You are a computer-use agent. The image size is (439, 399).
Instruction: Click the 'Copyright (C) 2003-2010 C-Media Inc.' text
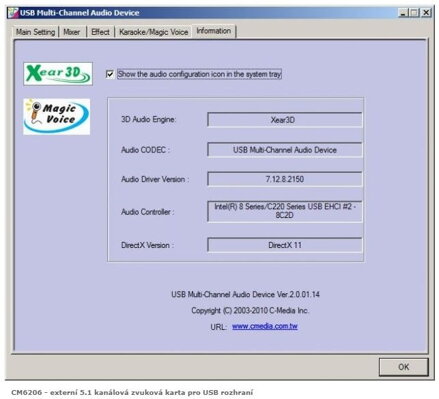[x=250, y=311]
